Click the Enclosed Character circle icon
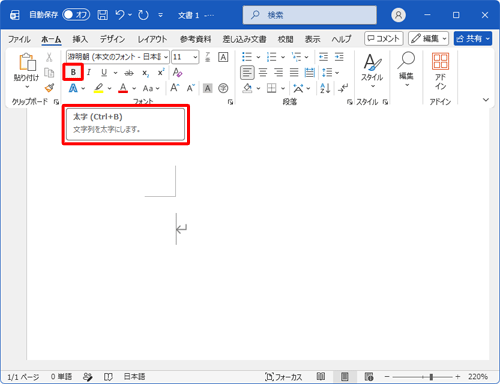This screenshot has width=500, height=384. pos(223,88)
